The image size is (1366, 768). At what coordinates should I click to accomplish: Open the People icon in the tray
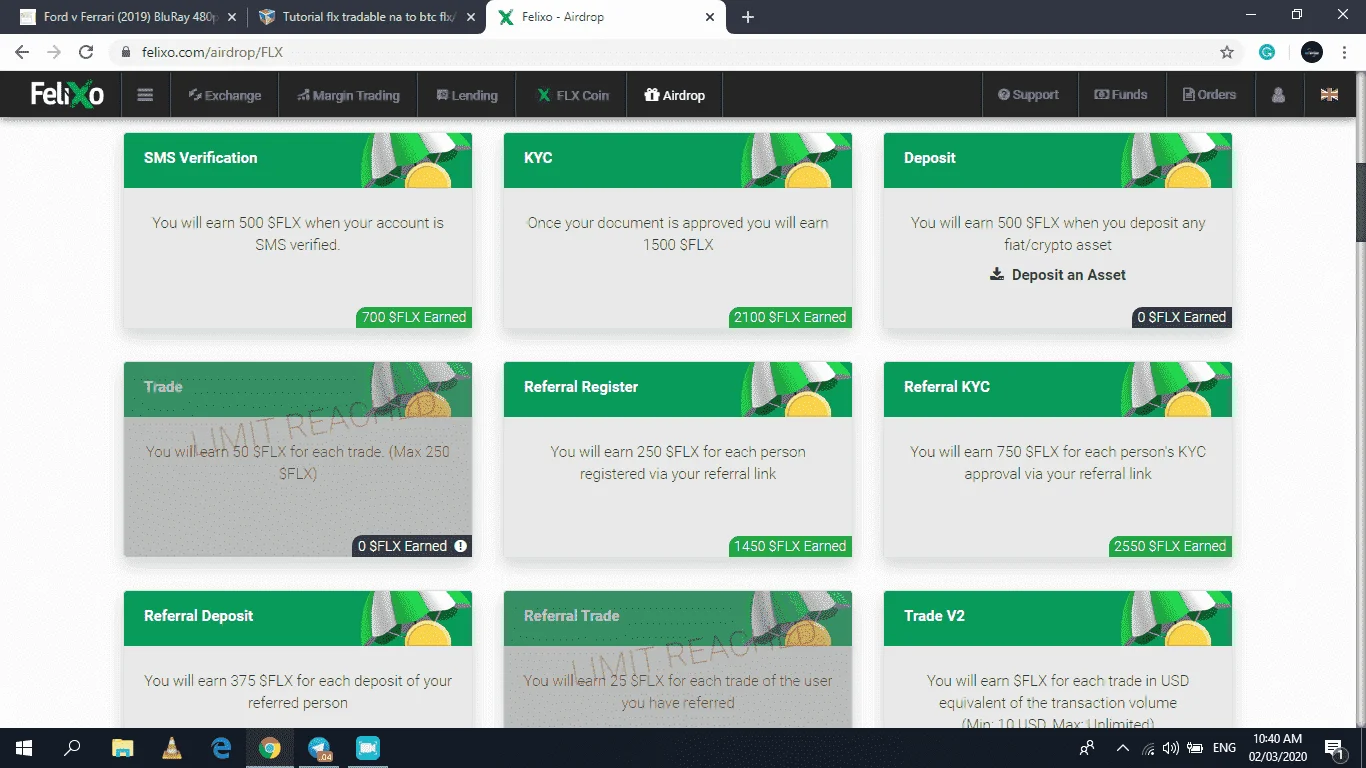(1087, 748)
